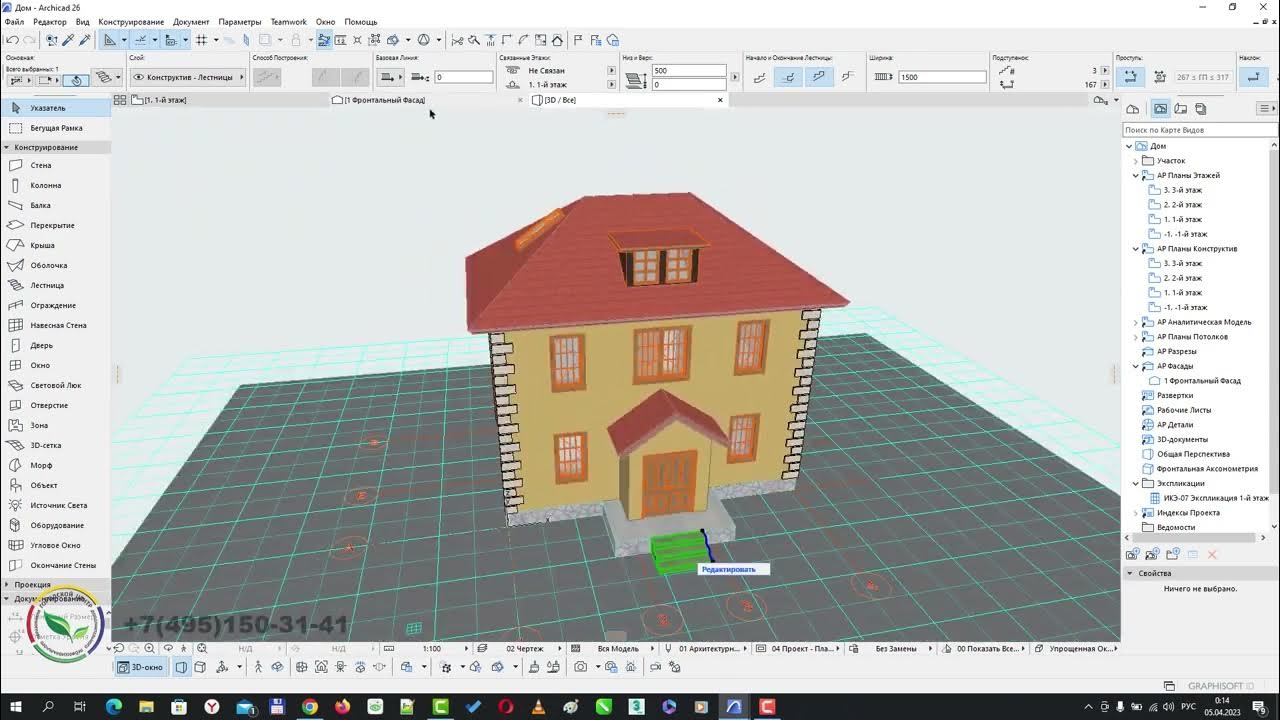1280x720 pixels.
Task: Toggle the Наклон pitch option button
Action: click(x=1252, y=77)
